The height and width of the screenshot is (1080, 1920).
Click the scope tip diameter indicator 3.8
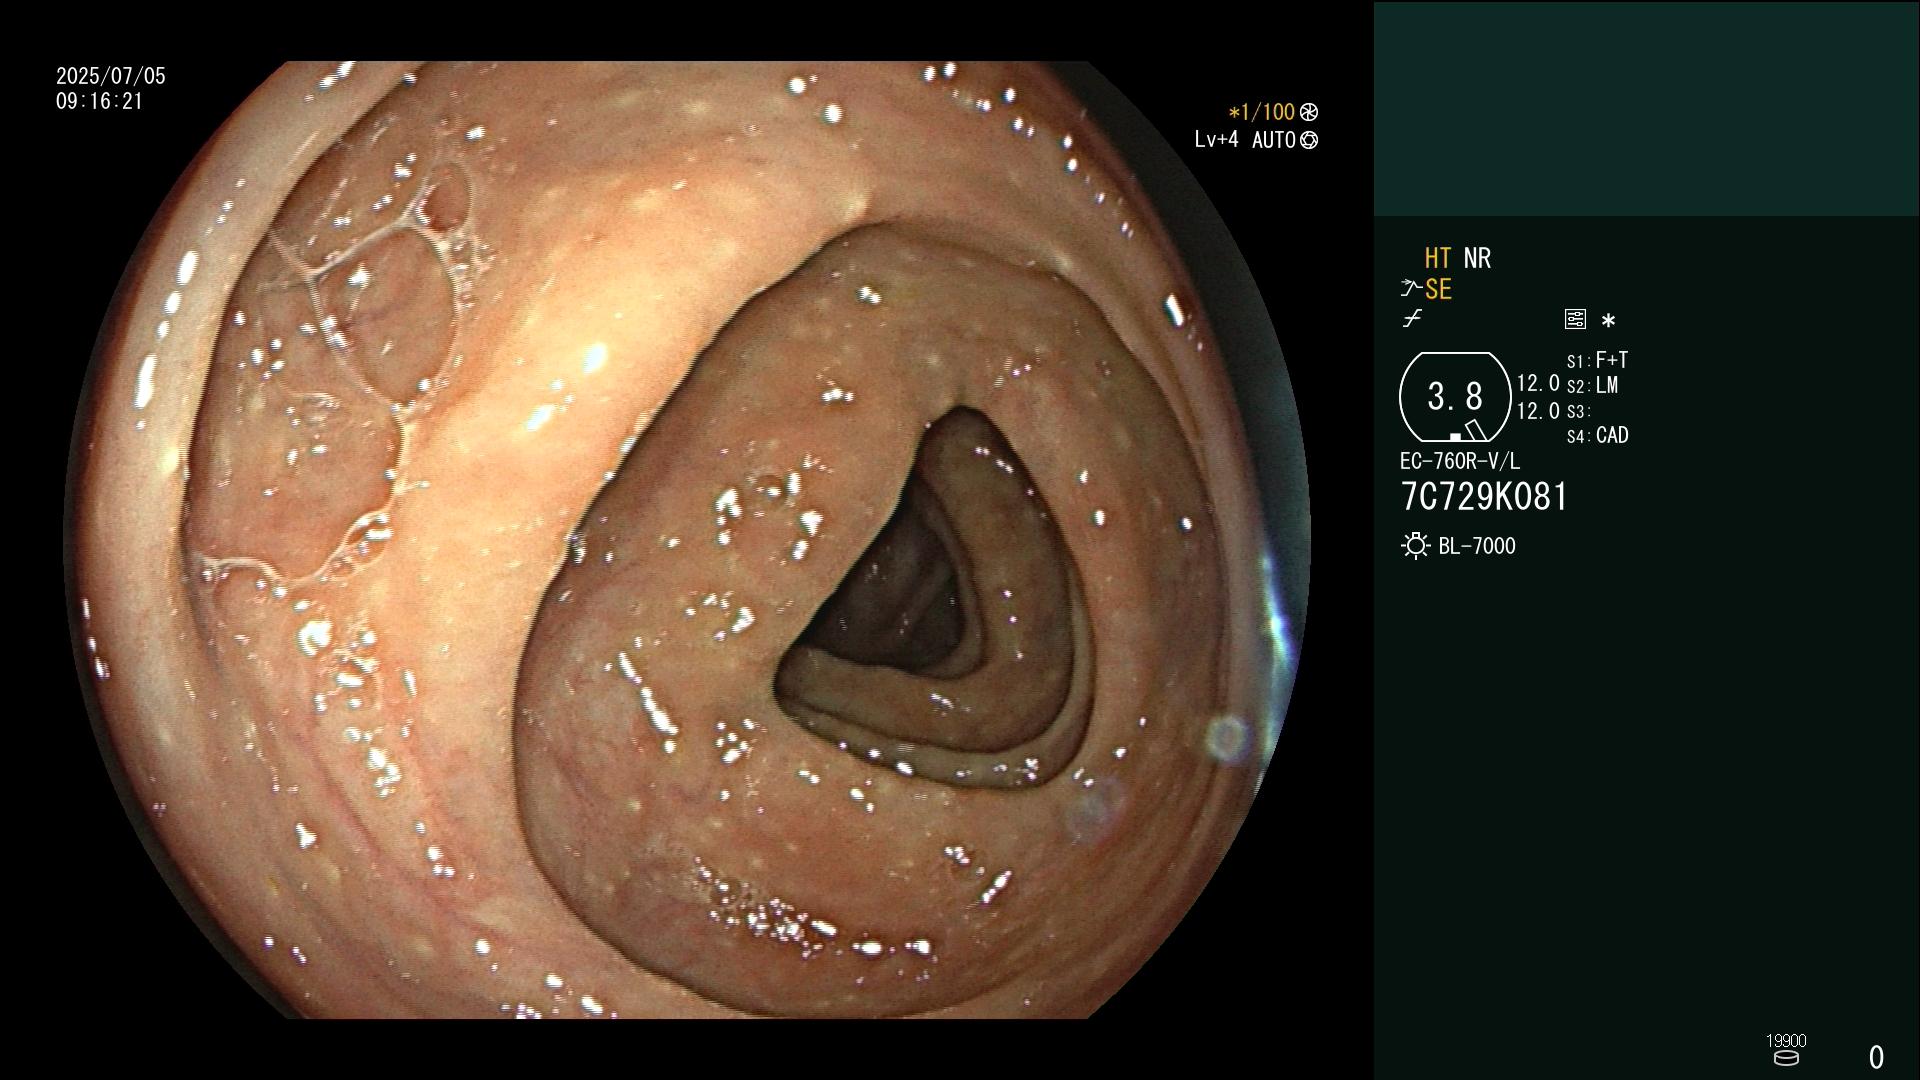click(1455, 397)
